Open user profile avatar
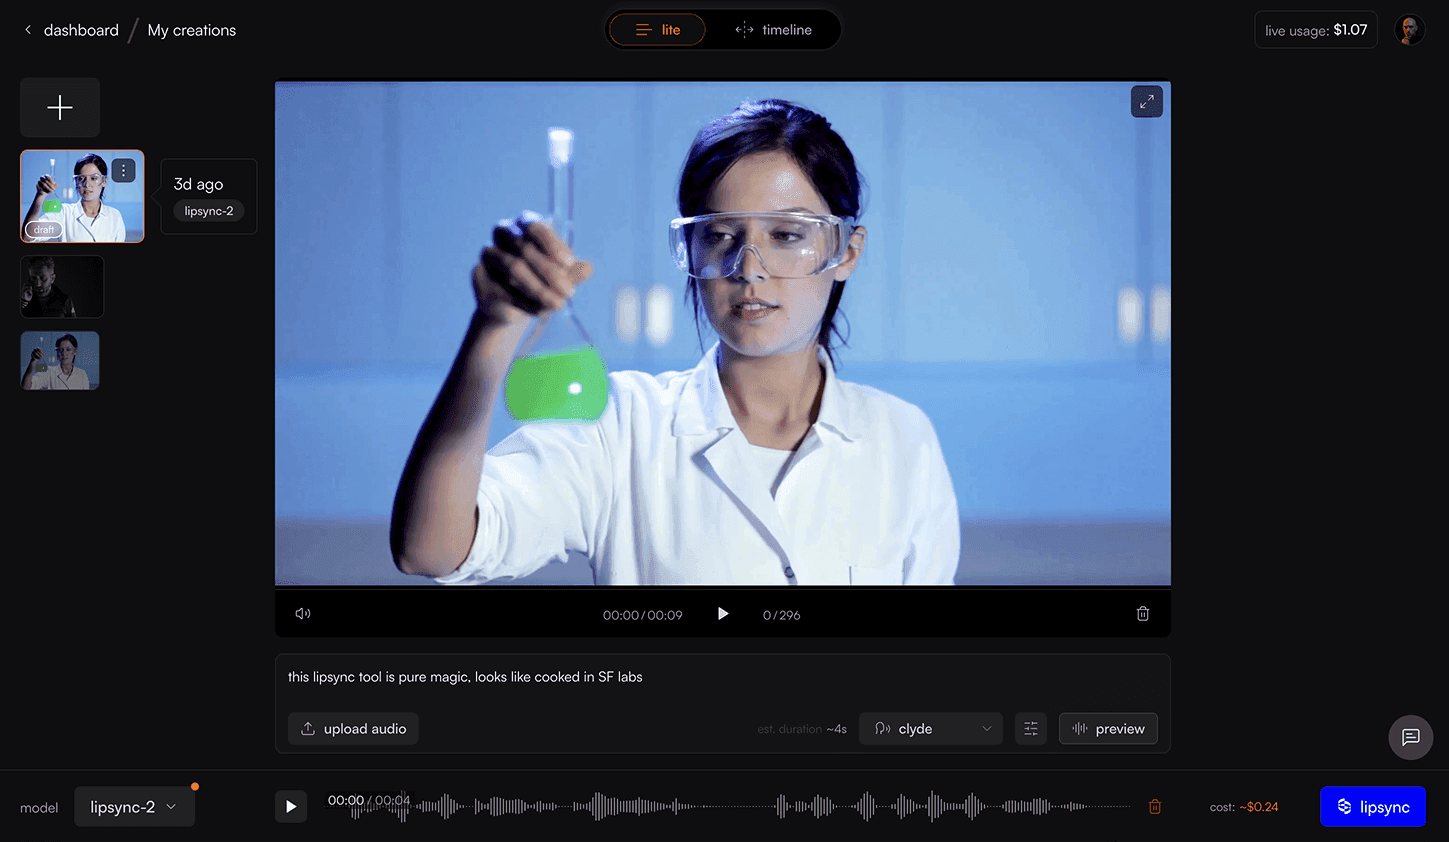1449x842 pixels. [1409, 30]
